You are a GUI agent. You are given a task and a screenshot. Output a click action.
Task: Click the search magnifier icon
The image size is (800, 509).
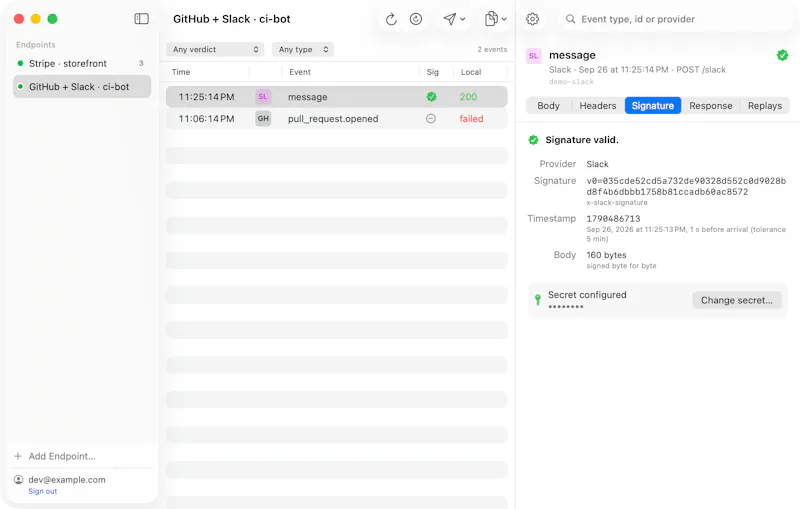click(x=570, y=19)
